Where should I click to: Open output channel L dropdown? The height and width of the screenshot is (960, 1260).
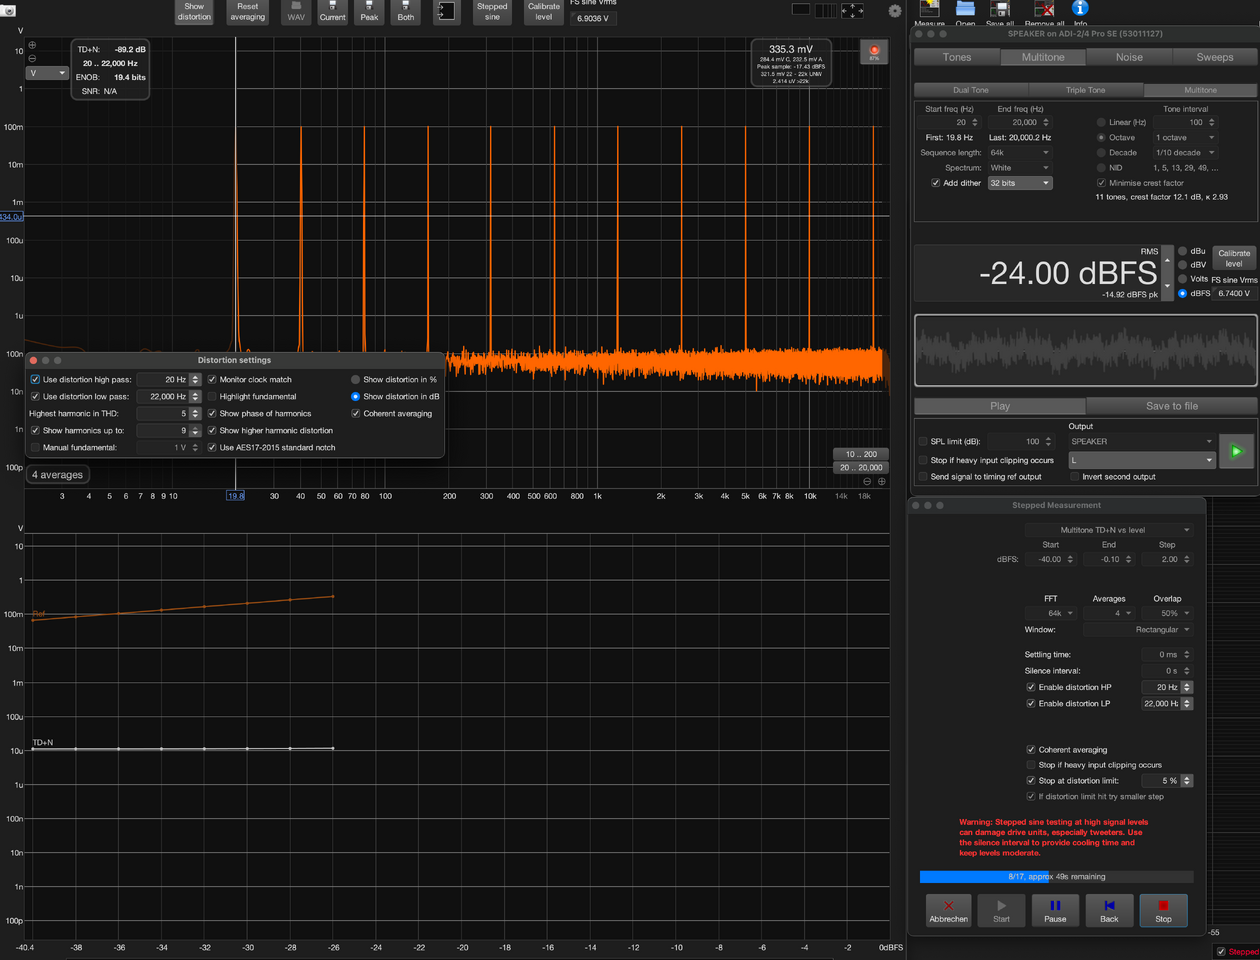point(1141,460)
